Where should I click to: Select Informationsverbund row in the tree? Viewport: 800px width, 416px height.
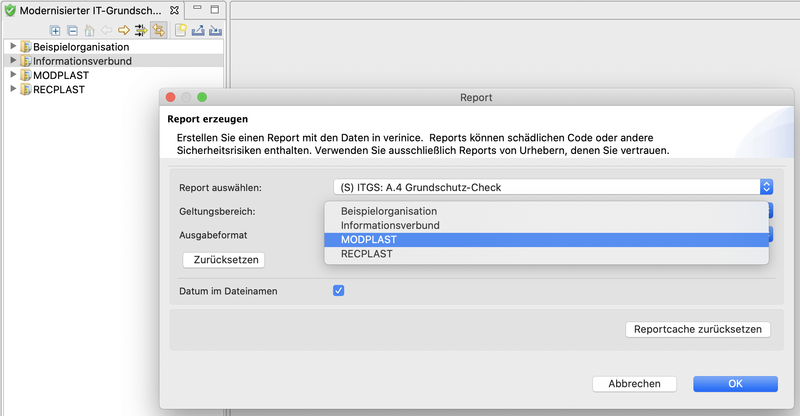pos(114,61)
